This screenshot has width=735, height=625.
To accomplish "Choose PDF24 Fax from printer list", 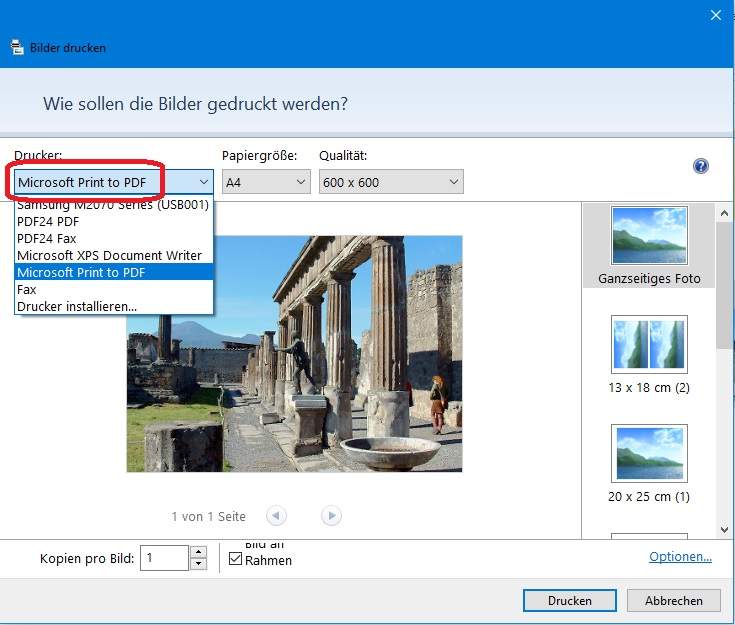I will (114, 238).
